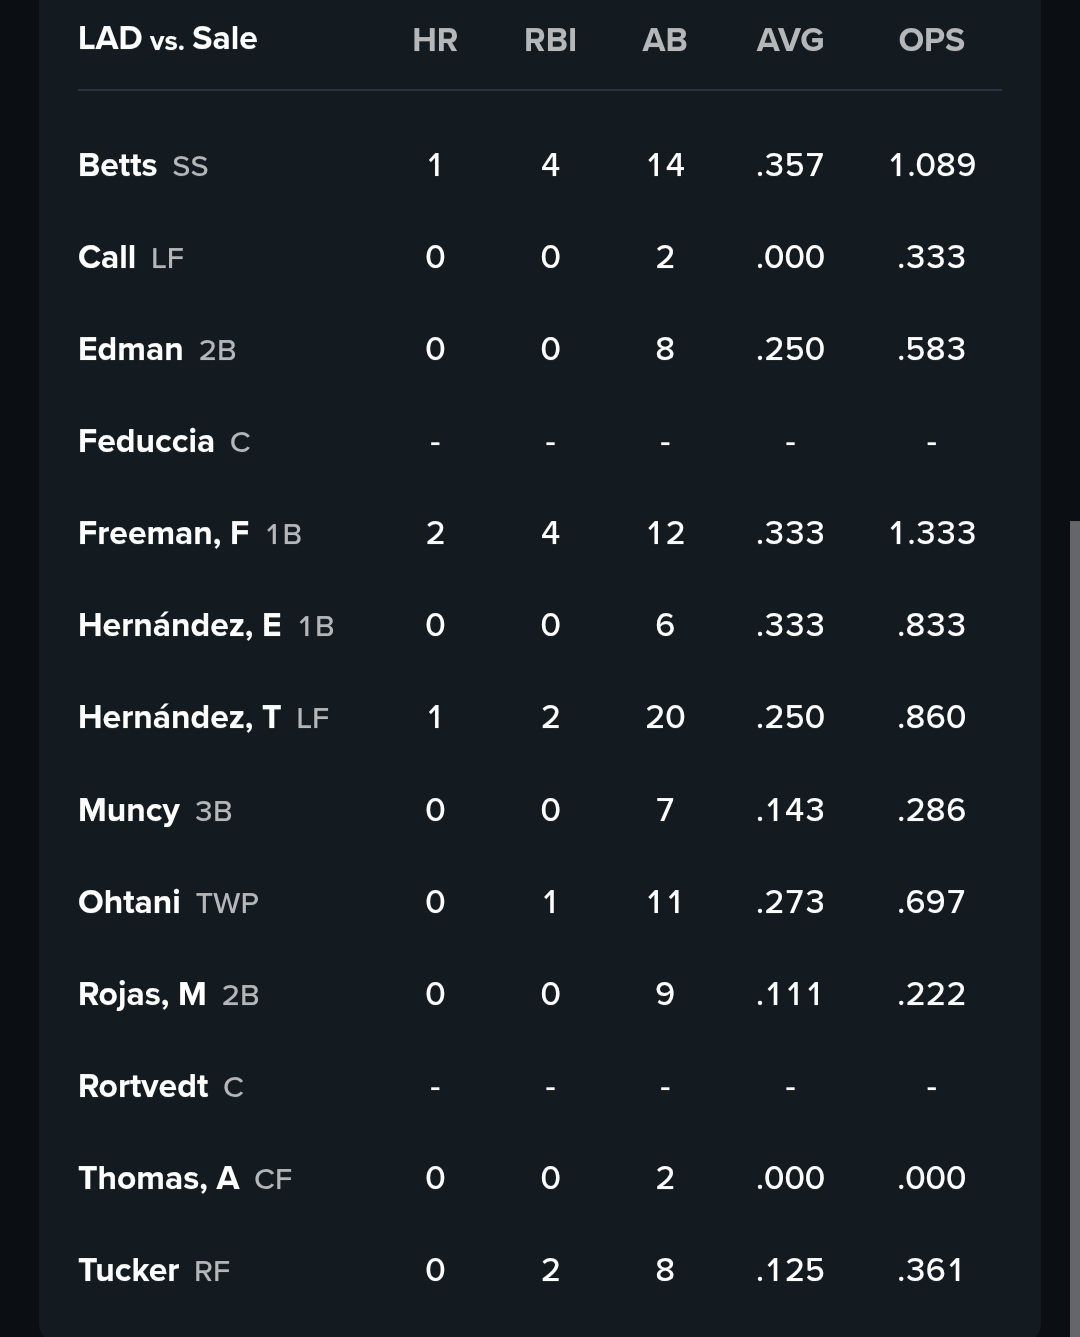
Task: Open Ohtani TWP player entry
Action: click(x=168, y=902)
